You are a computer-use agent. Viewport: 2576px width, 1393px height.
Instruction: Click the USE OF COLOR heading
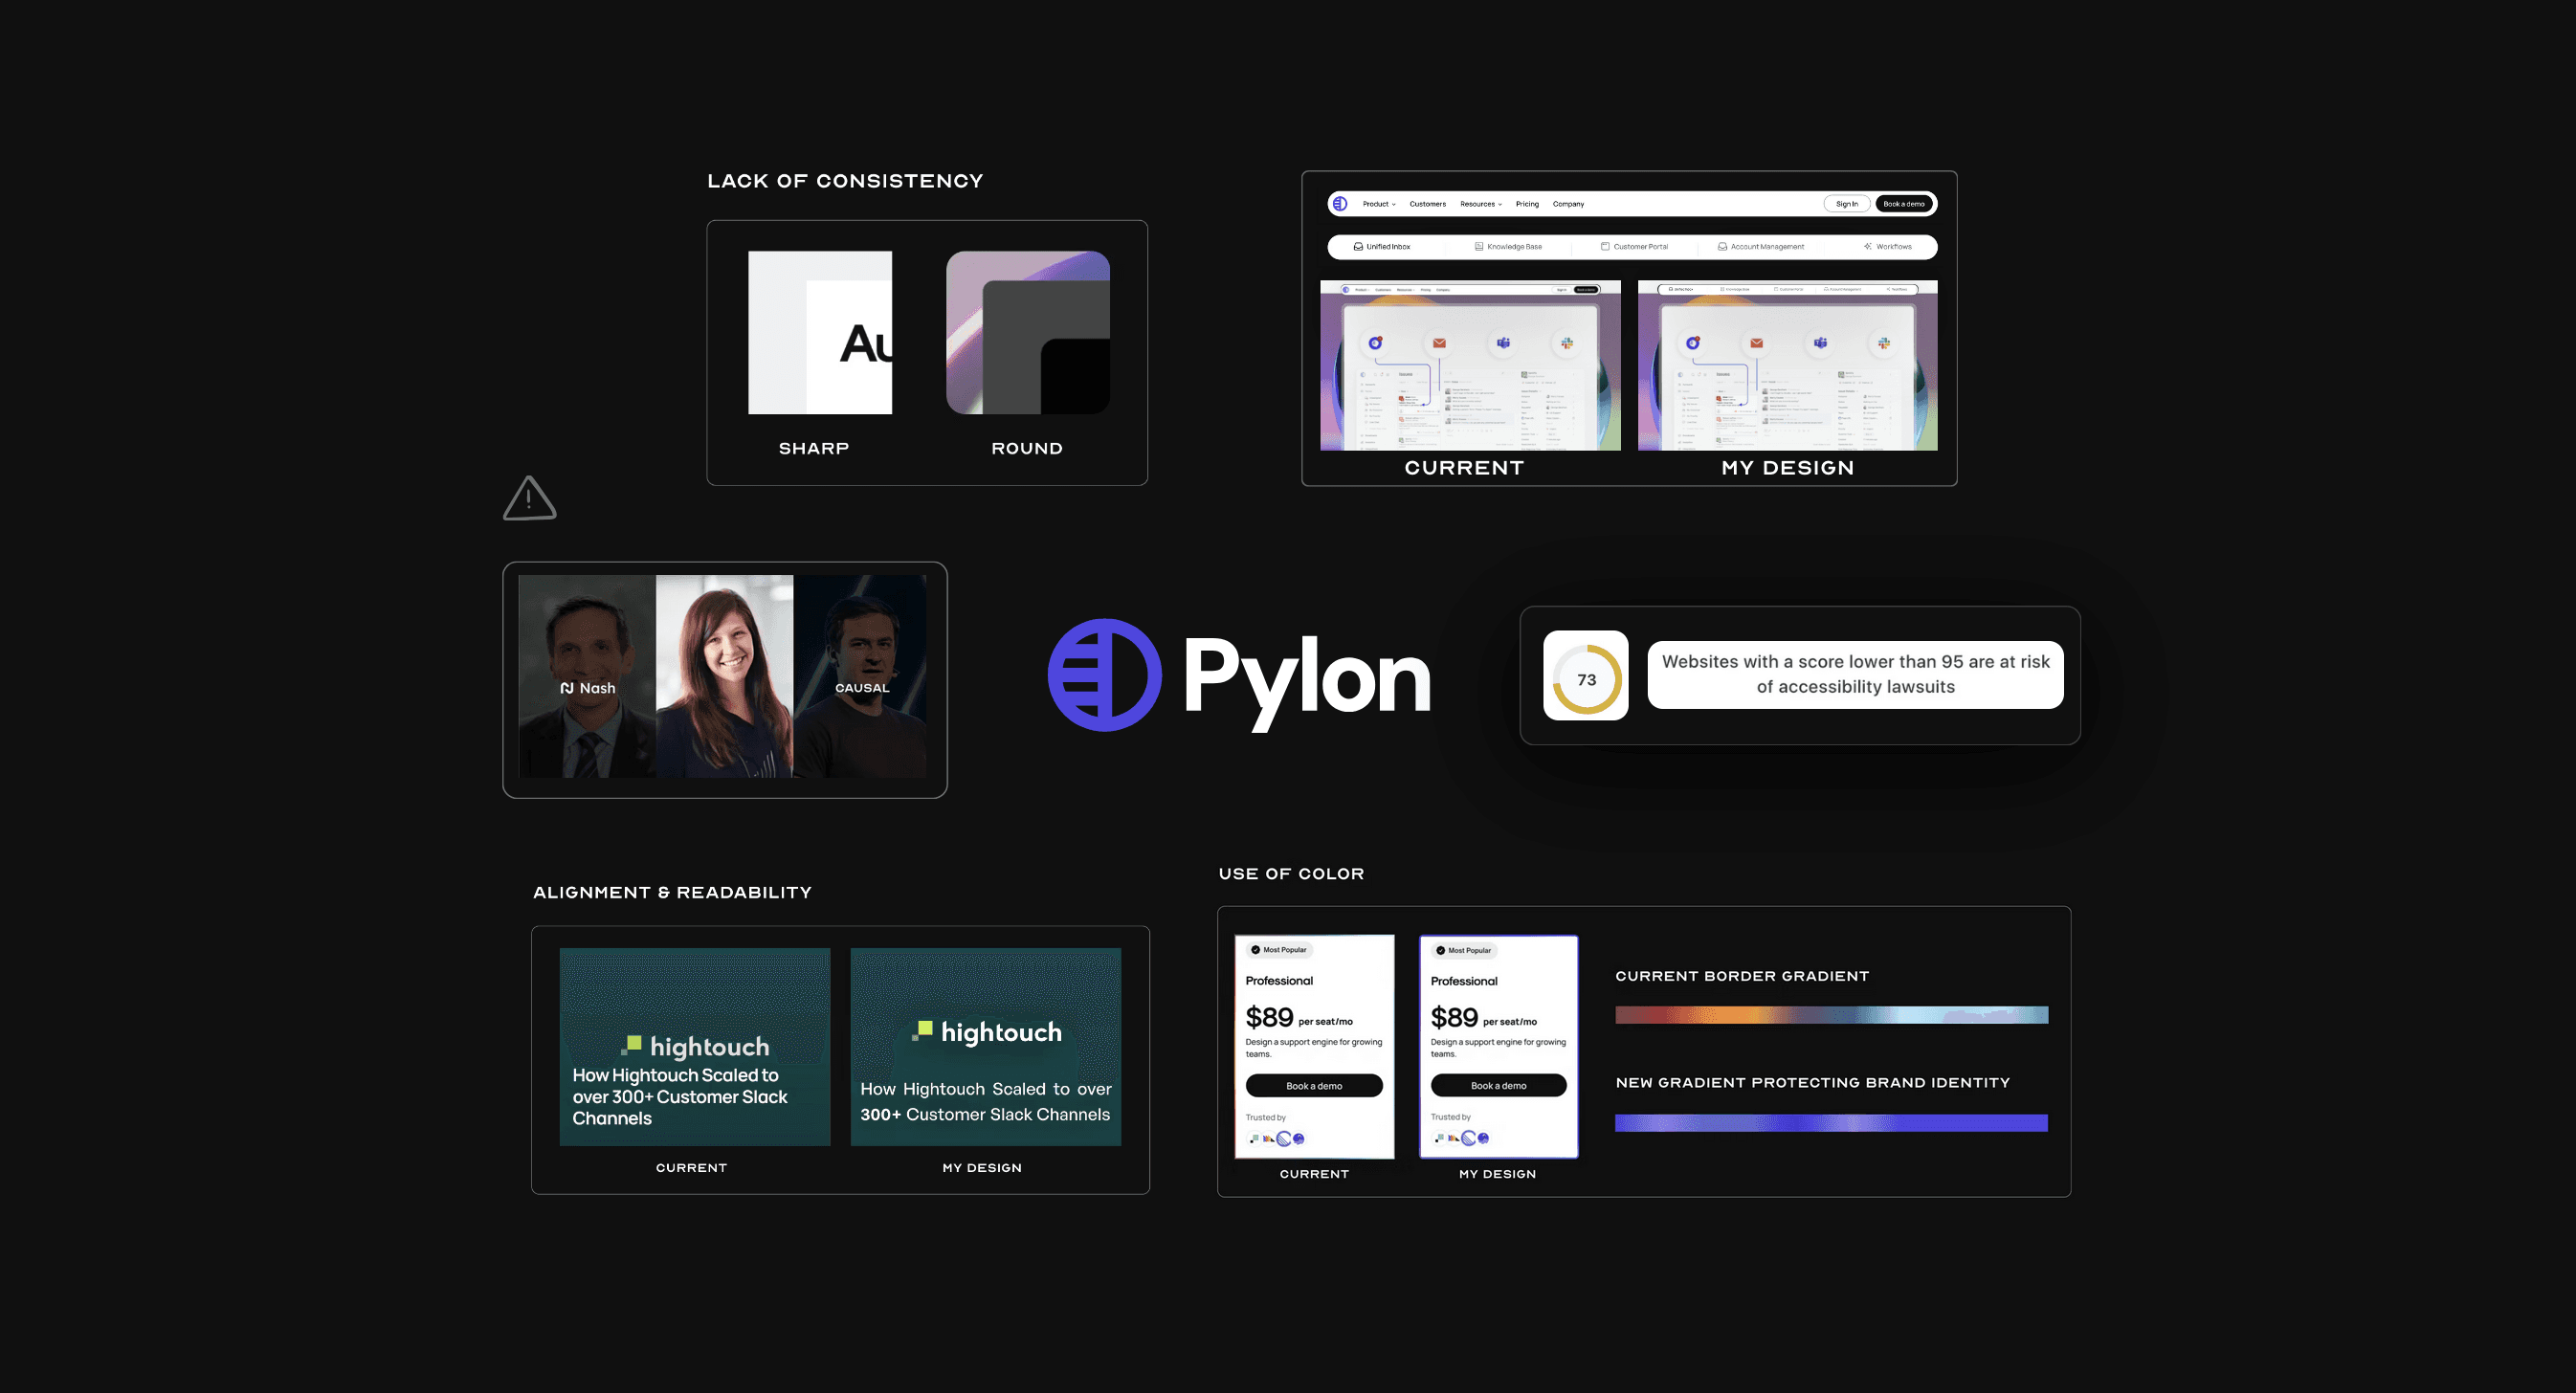click(1291, 873)
